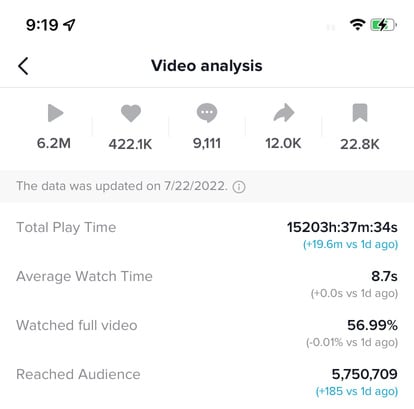Tap the Wi-Fi status icon

coord(357,25)
